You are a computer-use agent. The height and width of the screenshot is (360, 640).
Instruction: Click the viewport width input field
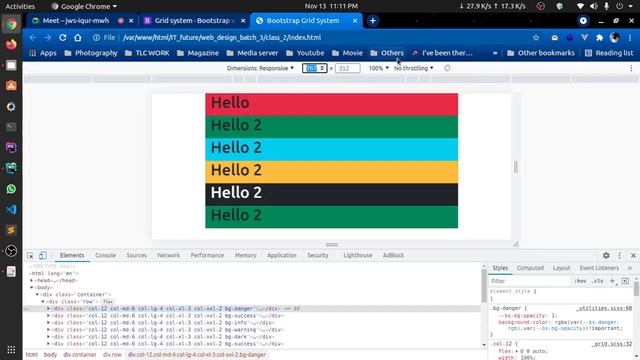[x=314, y=68]
